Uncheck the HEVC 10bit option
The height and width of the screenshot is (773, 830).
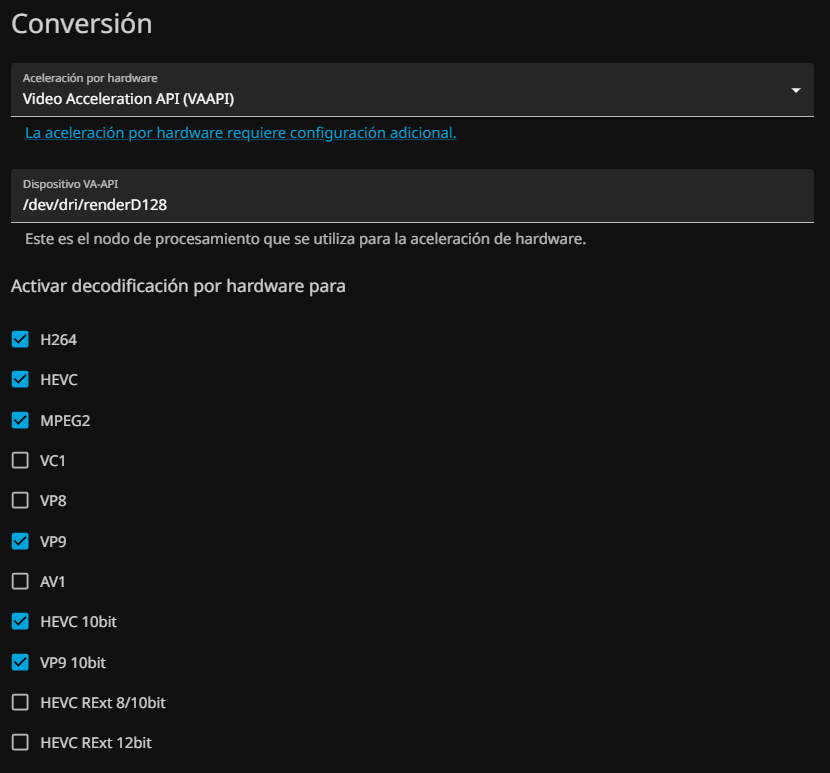click(x=20, y=621)
